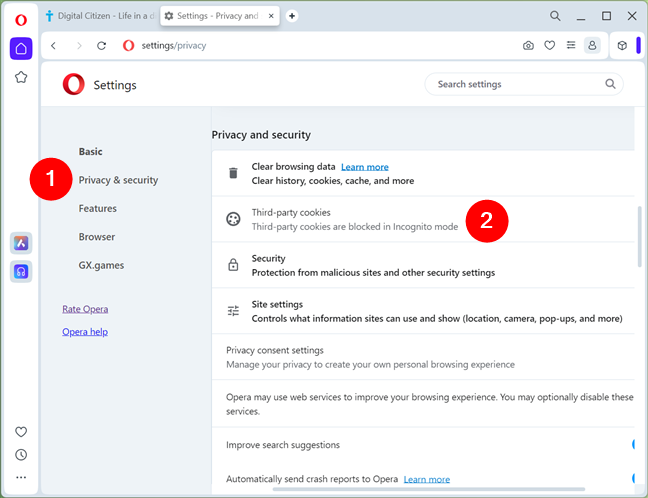648x498 pixels.
Task: Open Security settings row
Action: (x=423, y=265)
